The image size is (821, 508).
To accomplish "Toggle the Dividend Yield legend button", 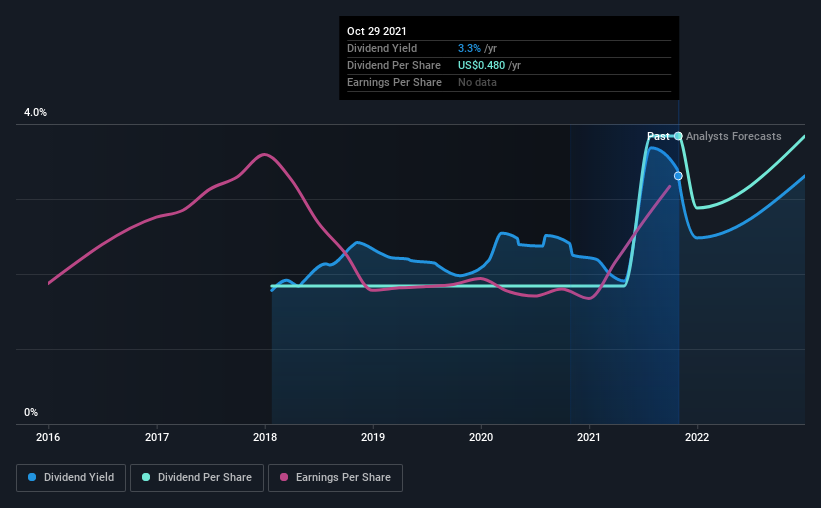I will pos(71,478).
